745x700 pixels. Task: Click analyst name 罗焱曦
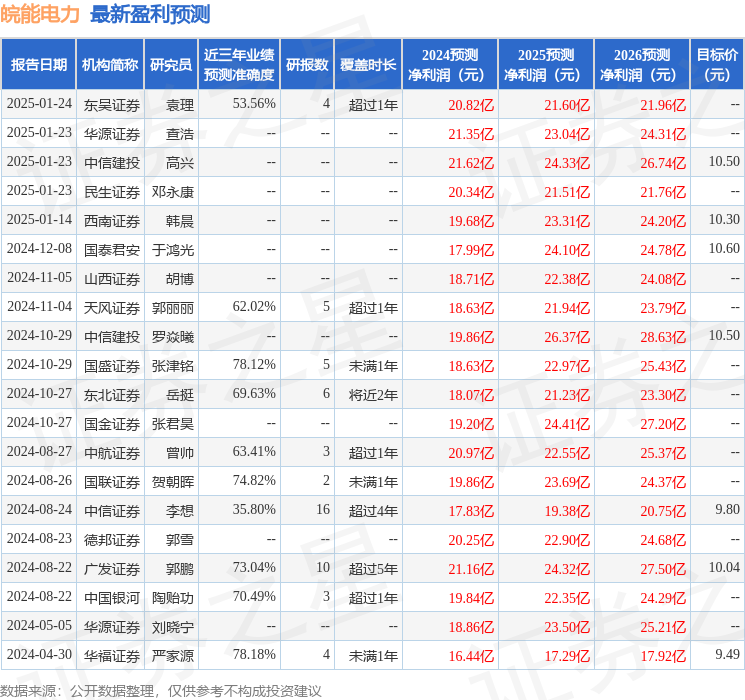tap(172, 337)
